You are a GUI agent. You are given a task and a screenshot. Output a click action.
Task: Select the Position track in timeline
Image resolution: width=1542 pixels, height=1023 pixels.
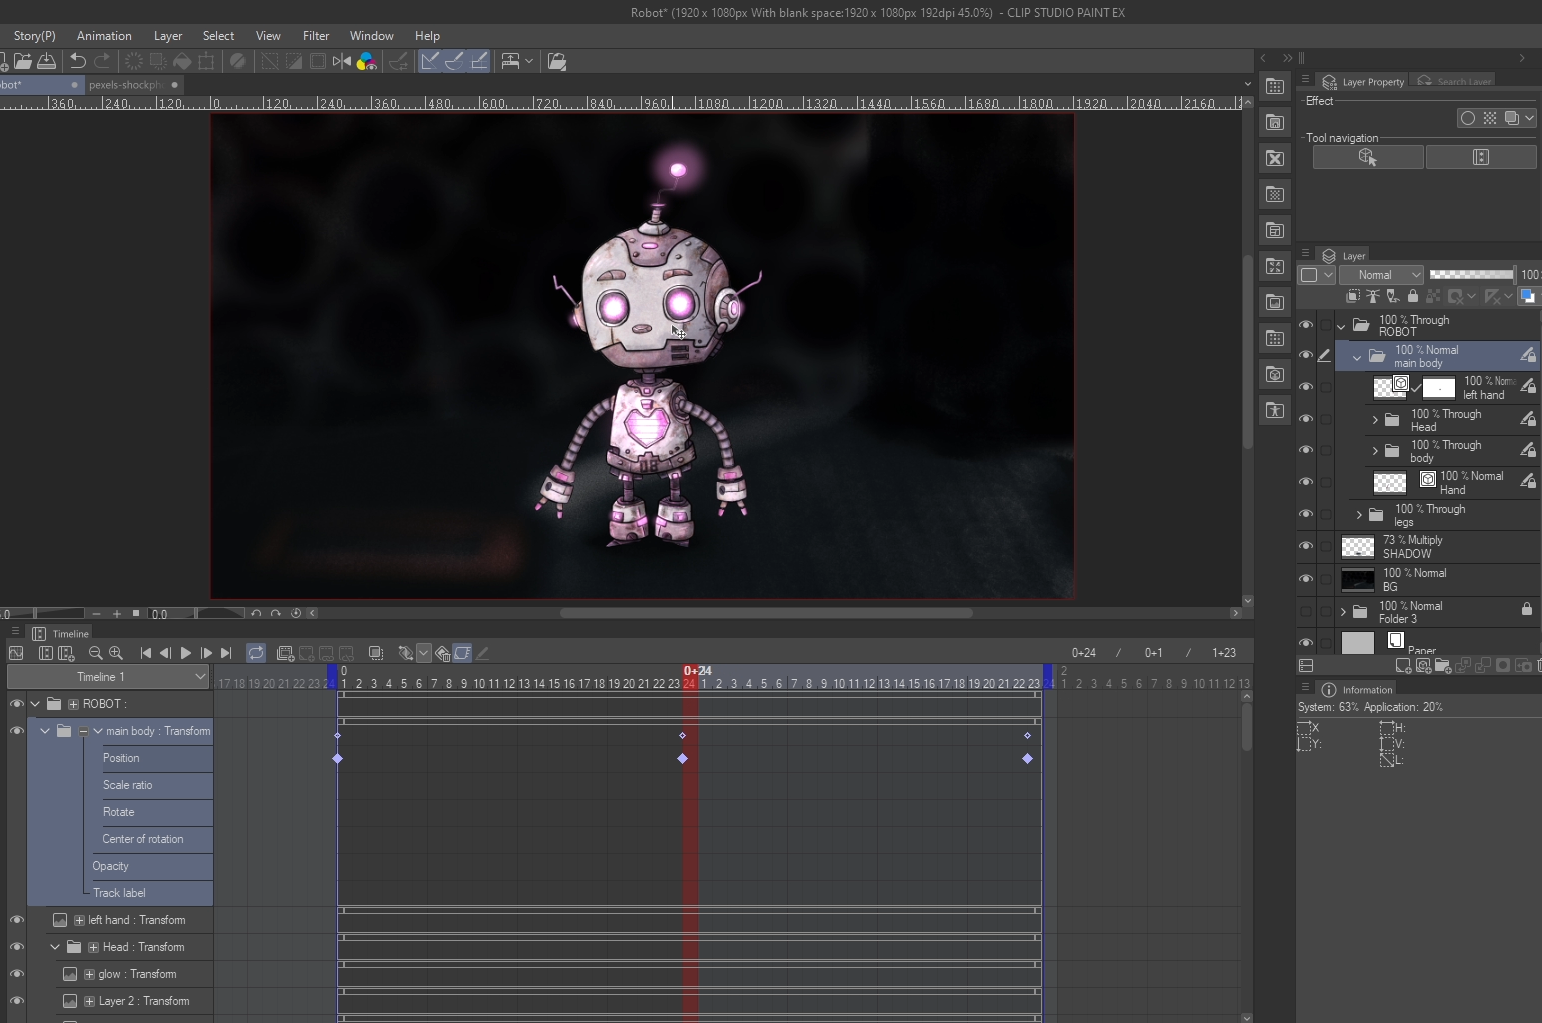pos(155,758)
